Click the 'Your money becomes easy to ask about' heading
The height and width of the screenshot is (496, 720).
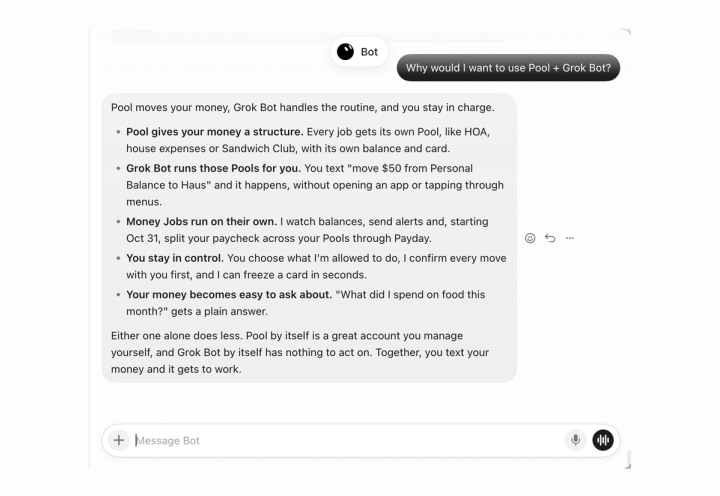click(229, 294)
